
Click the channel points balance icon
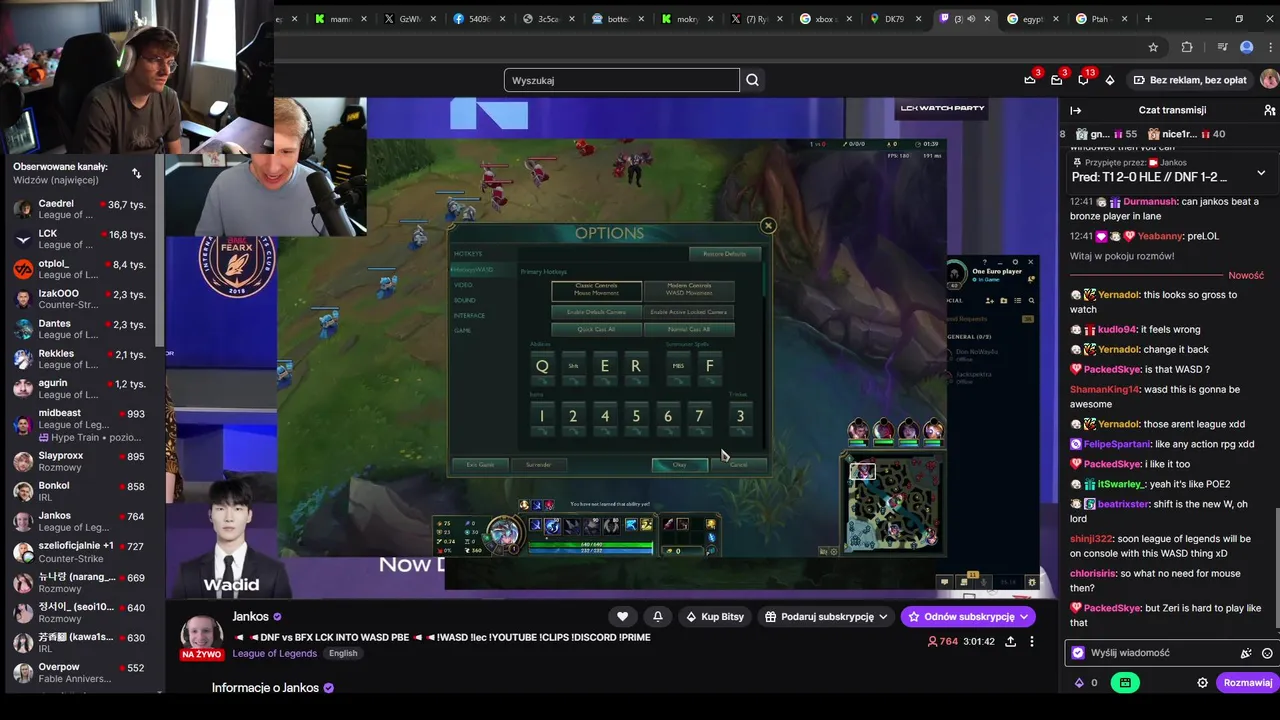(1079, 683)
